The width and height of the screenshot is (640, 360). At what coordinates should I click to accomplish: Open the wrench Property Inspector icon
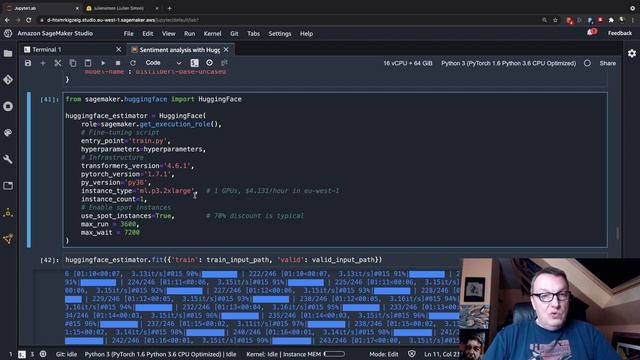pos(8,159)
